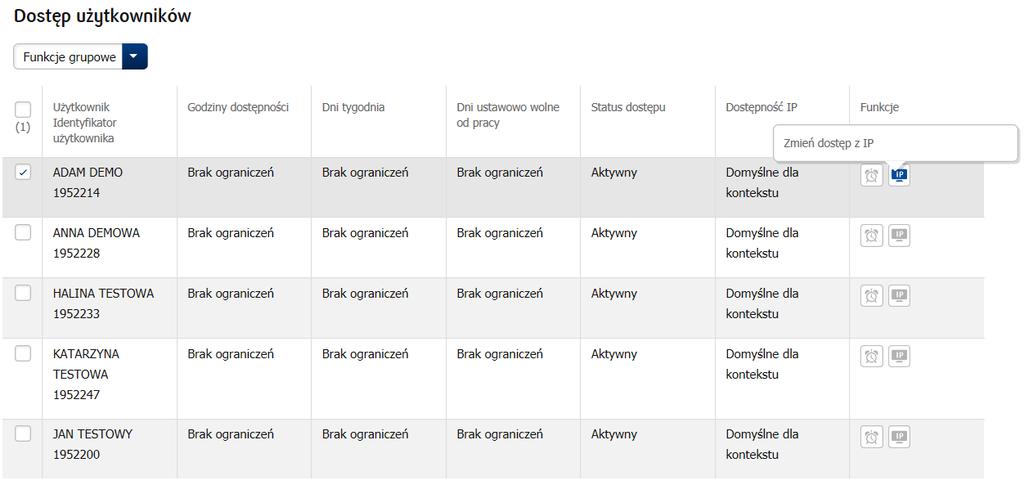Expand the Funkcje grupowe dropdown arrow
This screenshot has width=1024, height=485.
point(135,57)
